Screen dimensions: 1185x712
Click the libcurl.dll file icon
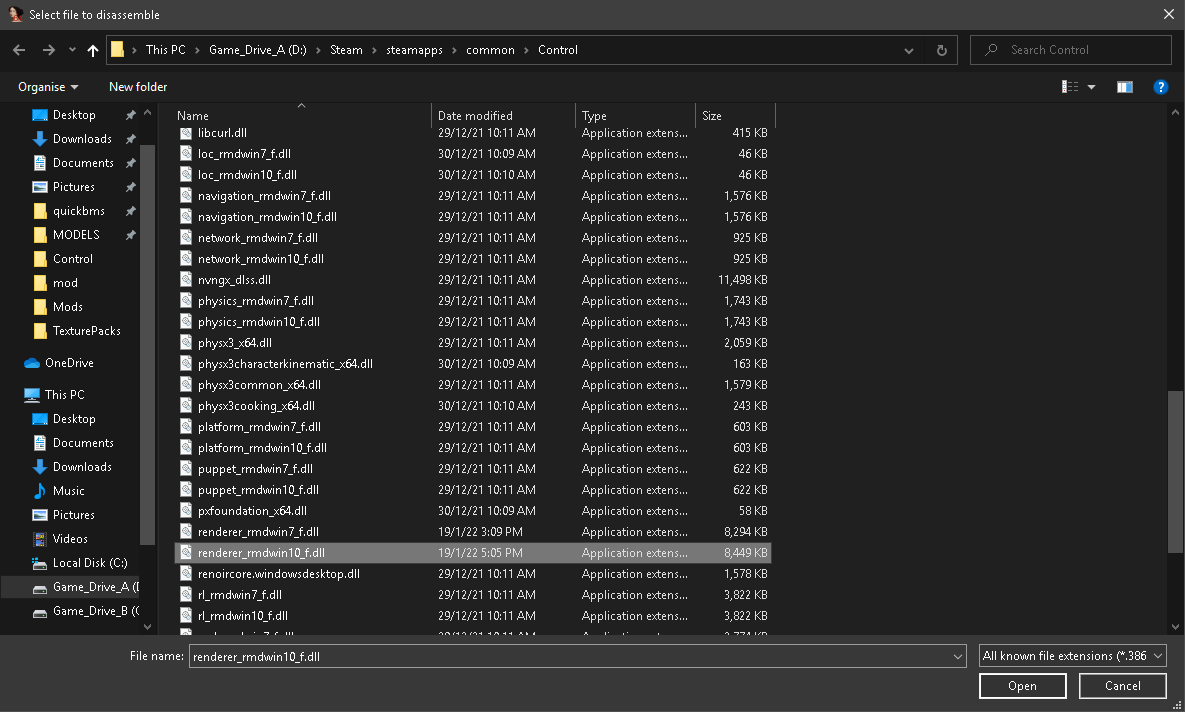[x=185, y=133]
